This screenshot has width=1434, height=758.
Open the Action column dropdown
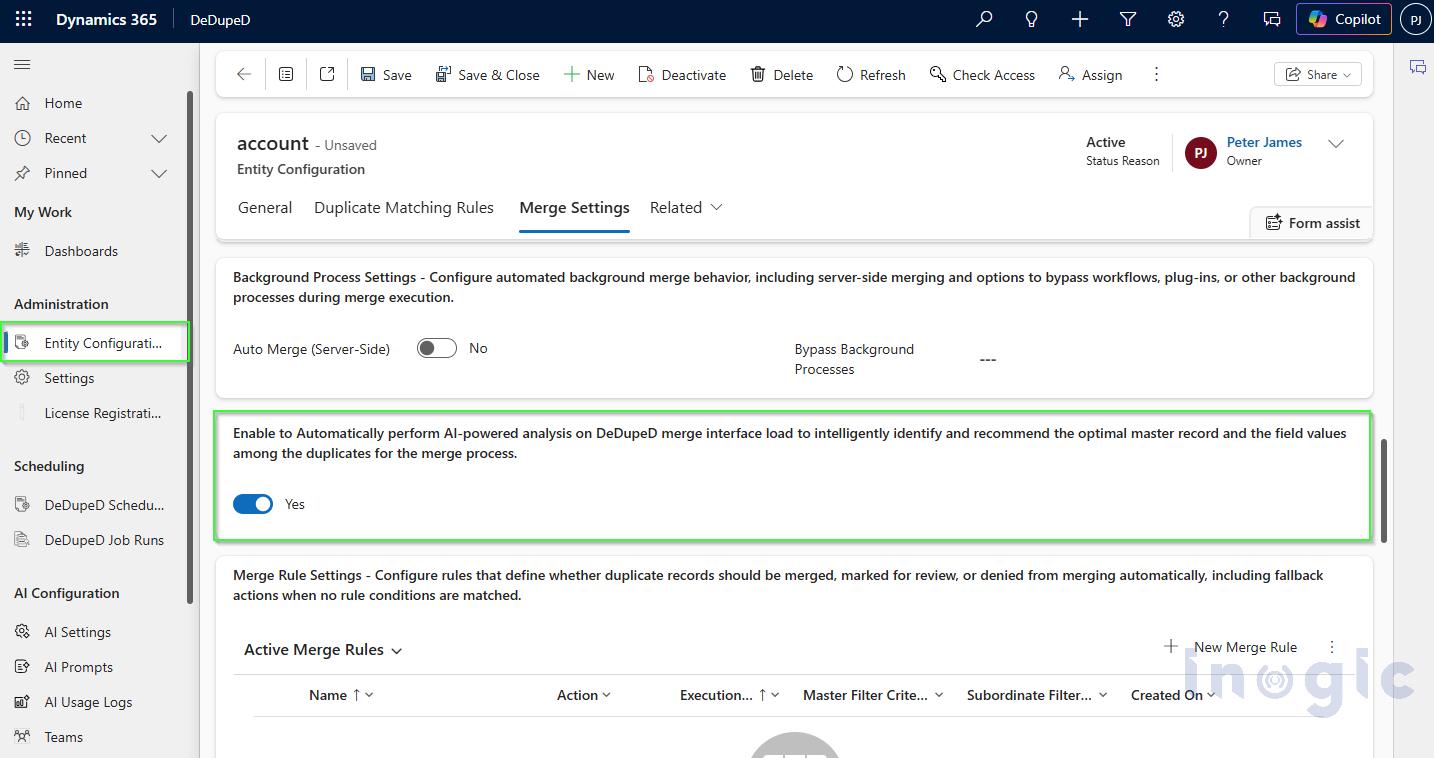pos(584,695)
